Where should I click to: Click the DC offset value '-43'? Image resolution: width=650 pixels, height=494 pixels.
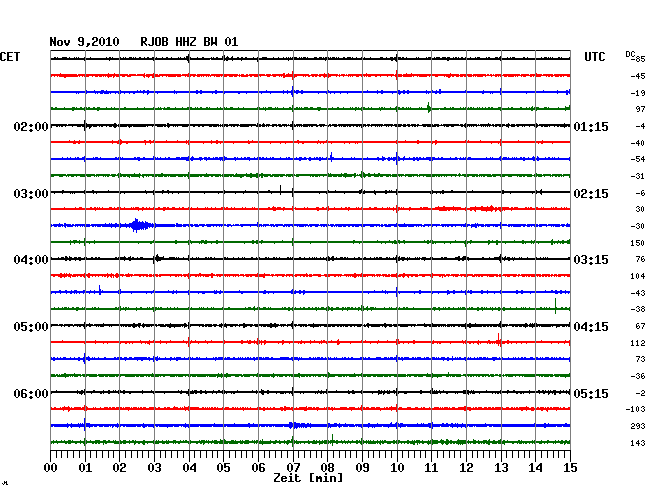pyautogui.click(x=638, y=293)
